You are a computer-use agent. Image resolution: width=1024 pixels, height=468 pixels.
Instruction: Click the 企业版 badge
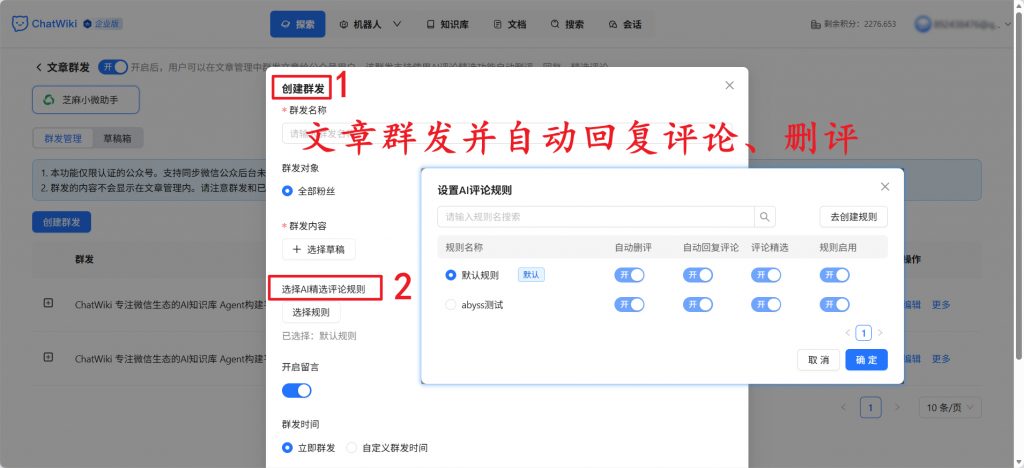(x=103, y=24)
